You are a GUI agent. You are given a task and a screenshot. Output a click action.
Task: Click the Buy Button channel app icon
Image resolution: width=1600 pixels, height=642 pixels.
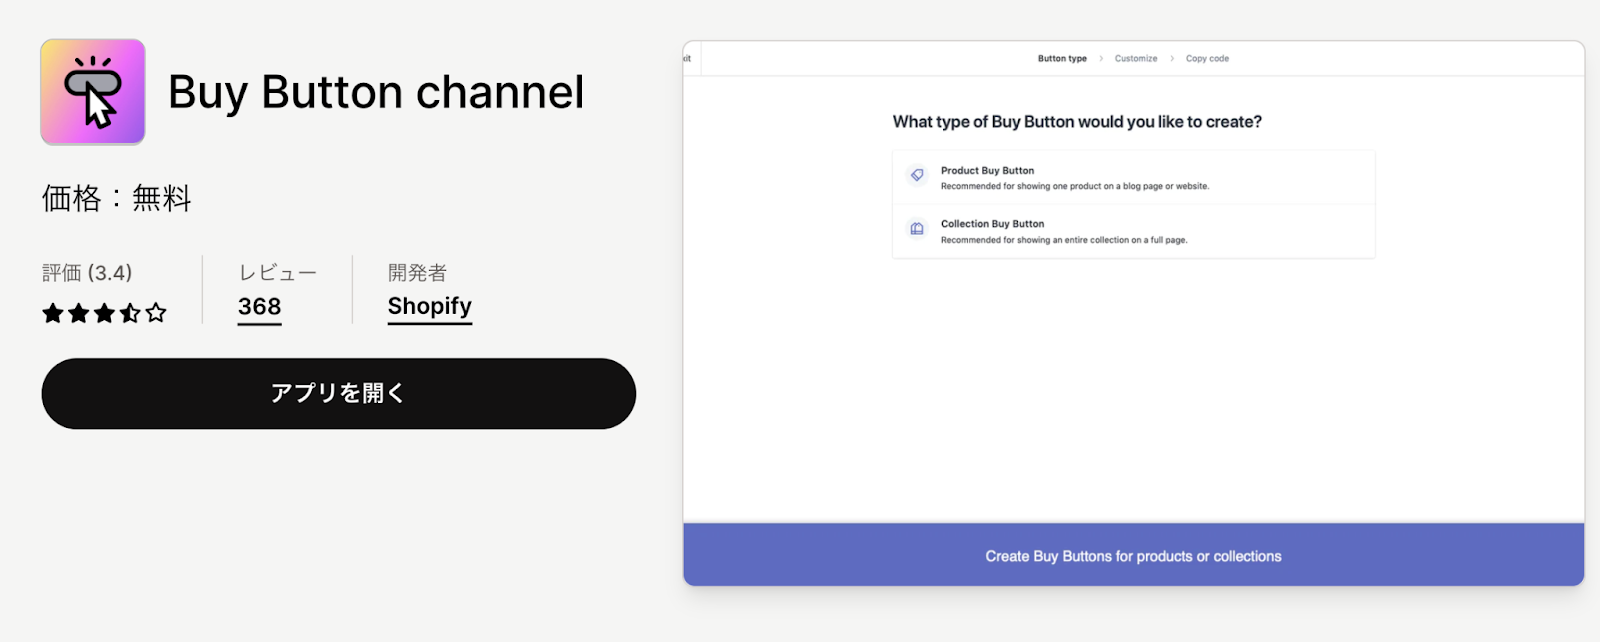point(93,92)
